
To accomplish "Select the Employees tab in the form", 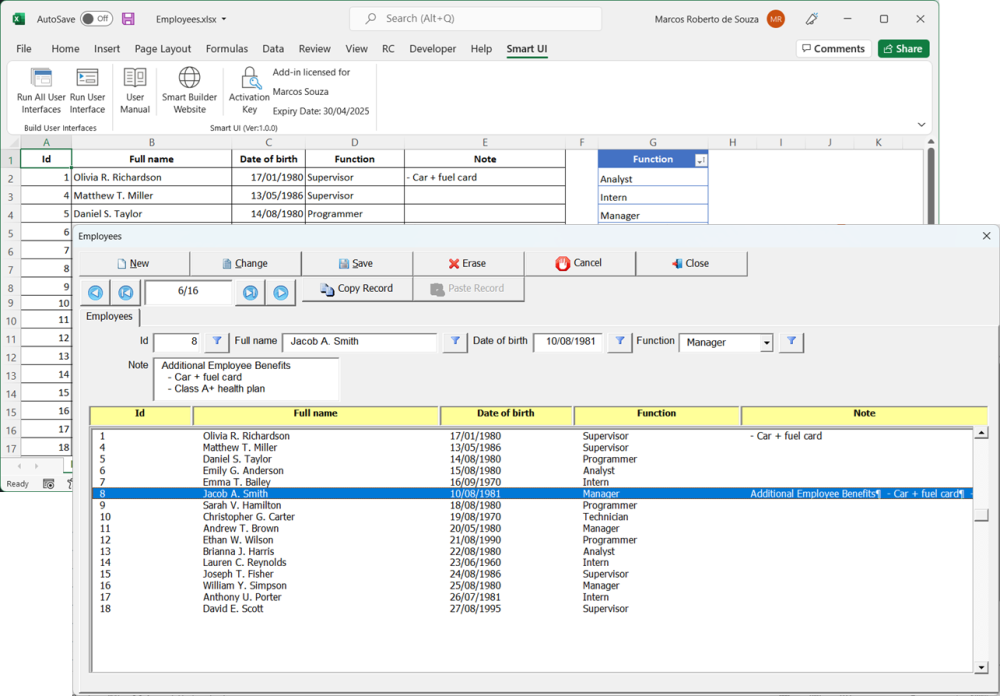I will [x=109, y=316].
